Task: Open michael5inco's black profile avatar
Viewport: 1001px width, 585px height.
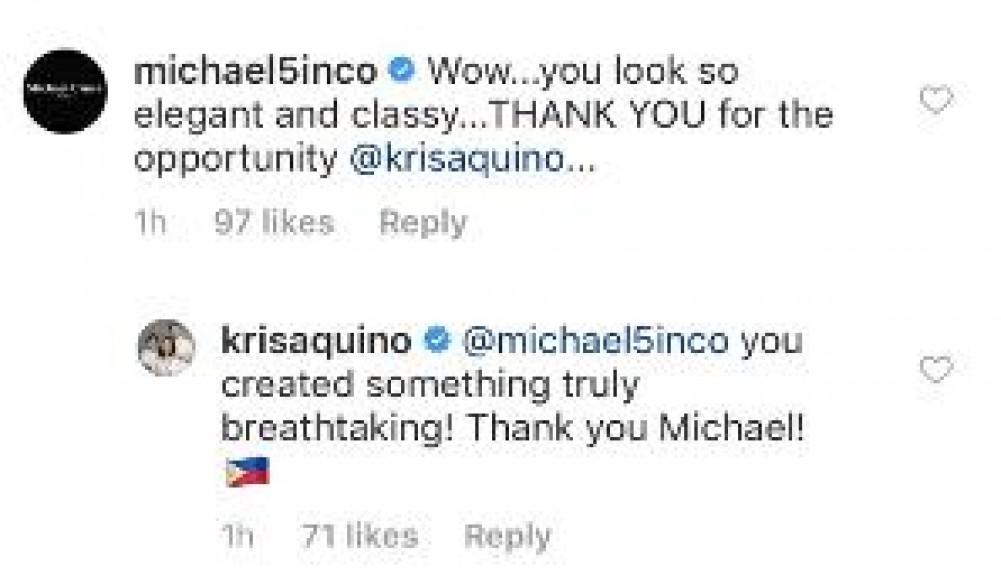Action: point(66,91)
